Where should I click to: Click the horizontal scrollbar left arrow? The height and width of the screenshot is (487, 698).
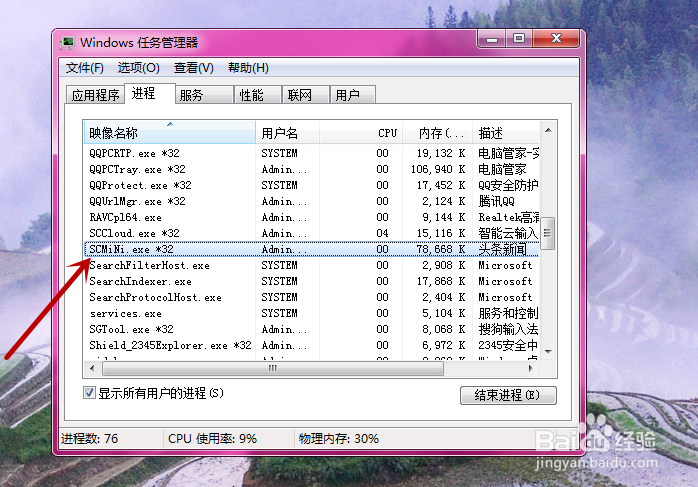click(92, 368)
